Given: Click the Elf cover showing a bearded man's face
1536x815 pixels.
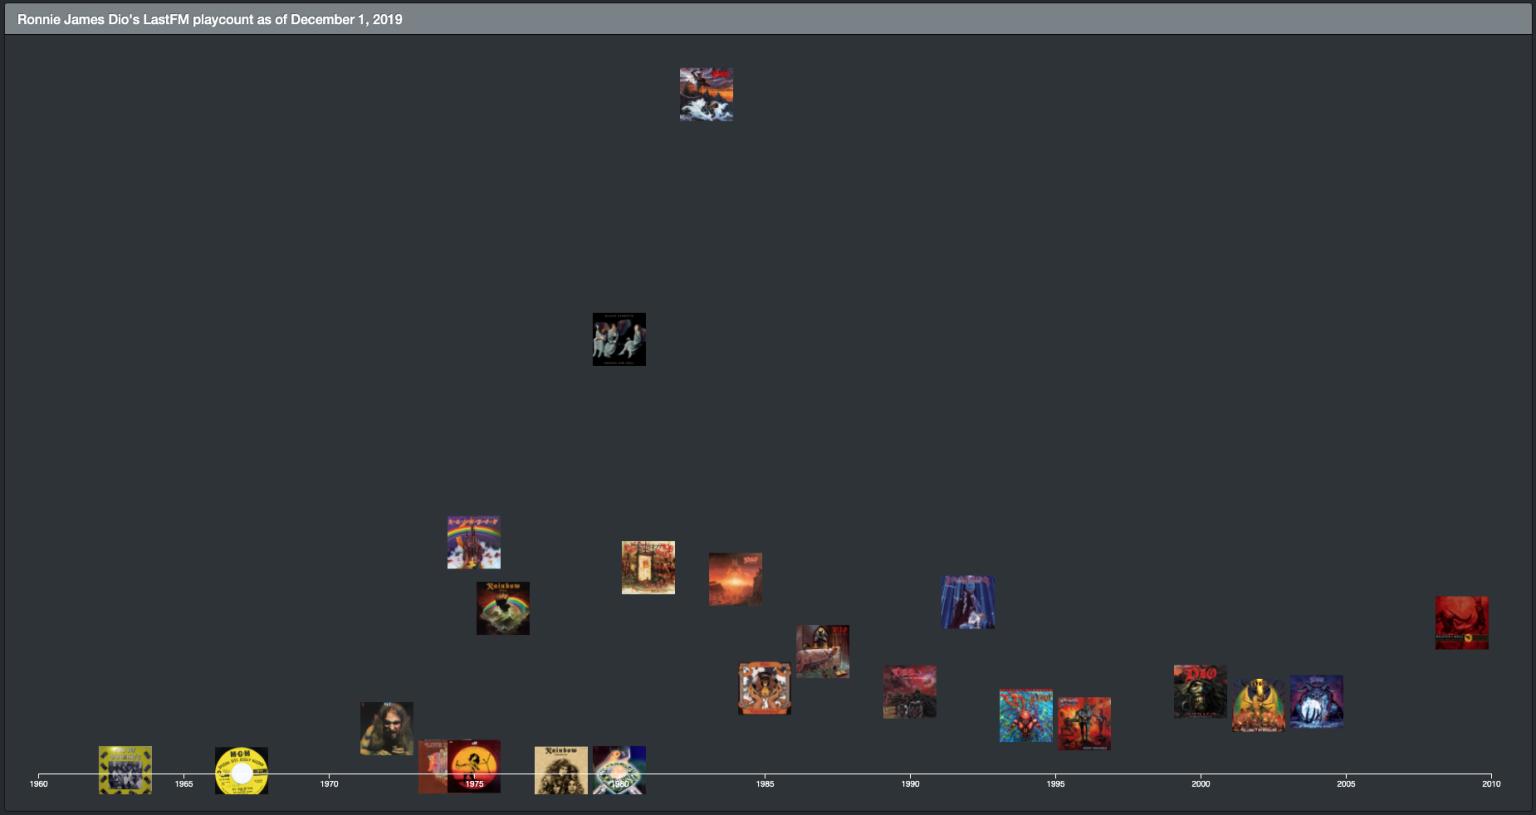Looking at the screenshot, I should point(387,728).
